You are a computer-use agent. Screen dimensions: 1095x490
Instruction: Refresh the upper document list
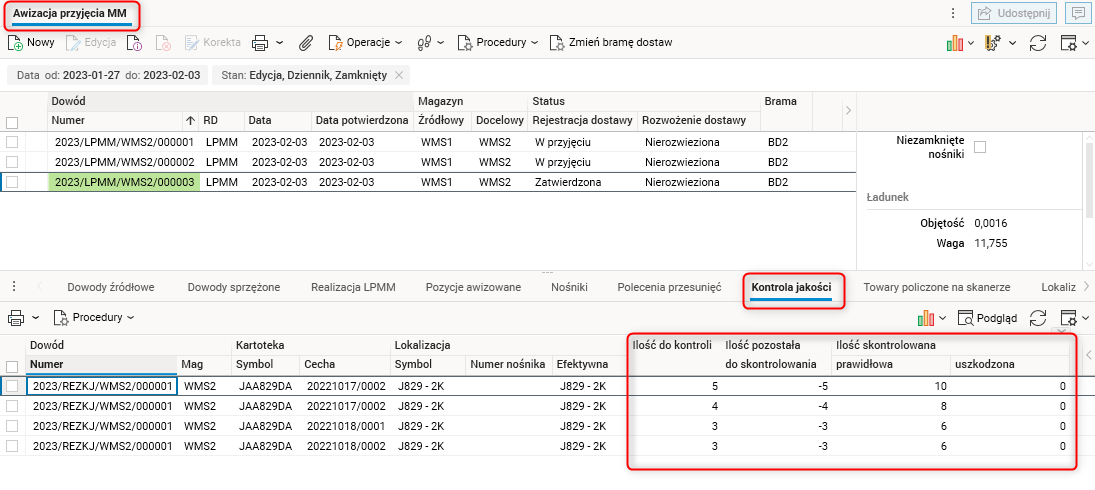click(1037, 43)
